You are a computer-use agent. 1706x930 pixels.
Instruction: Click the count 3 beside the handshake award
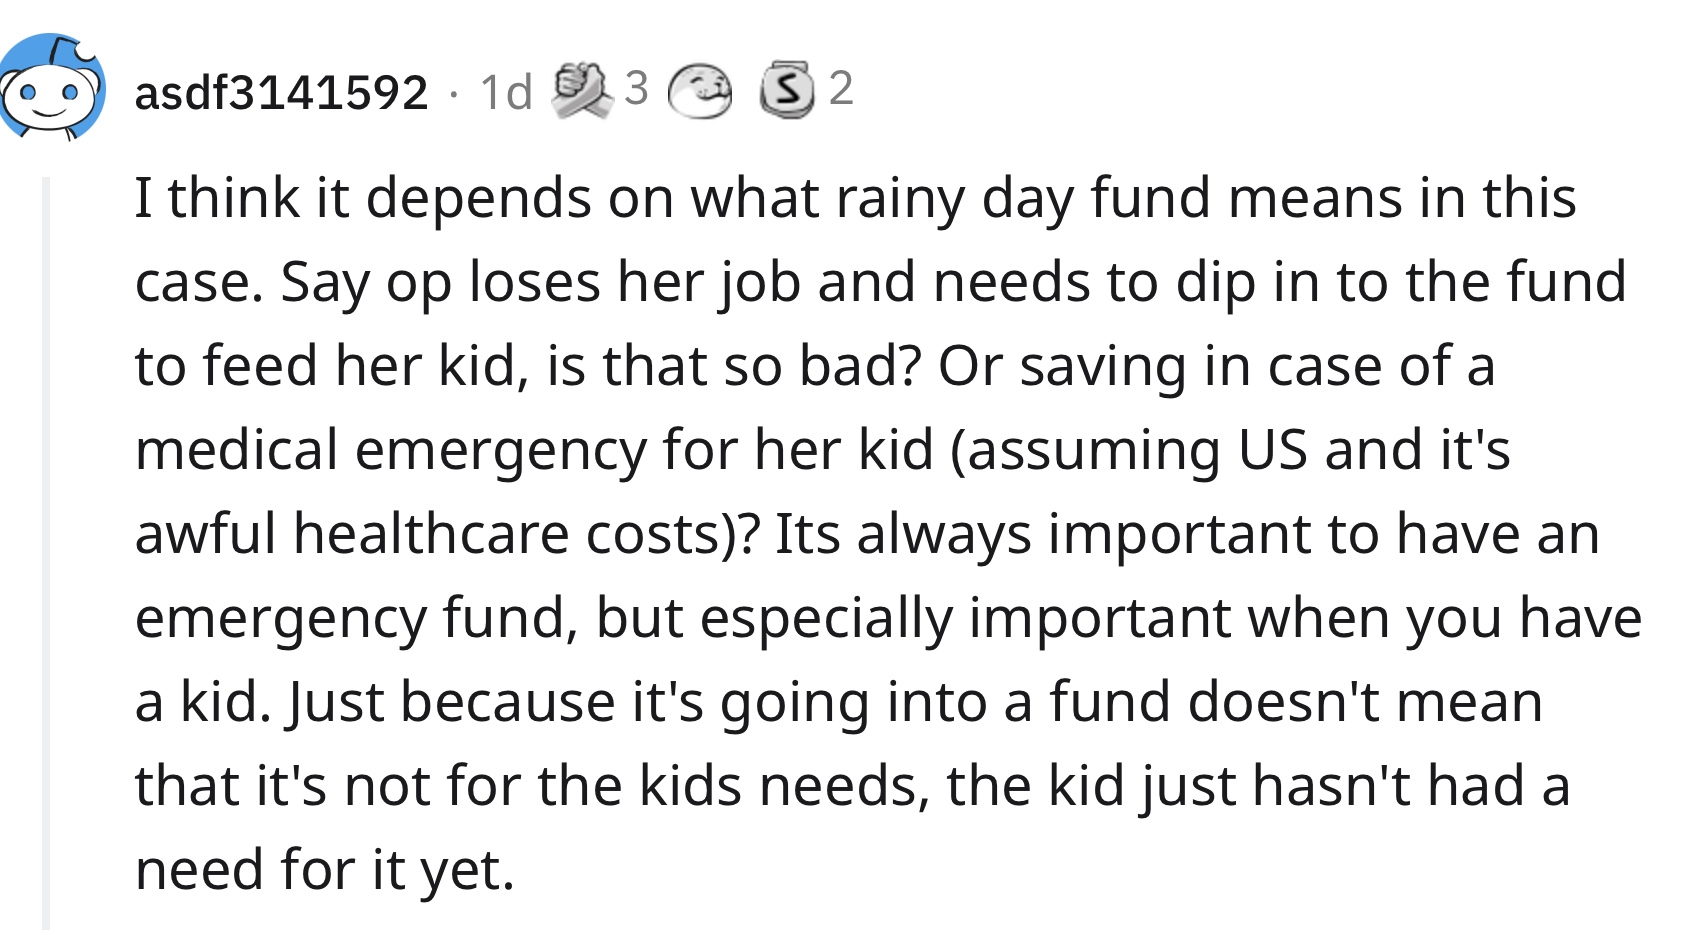coord(636,88)
